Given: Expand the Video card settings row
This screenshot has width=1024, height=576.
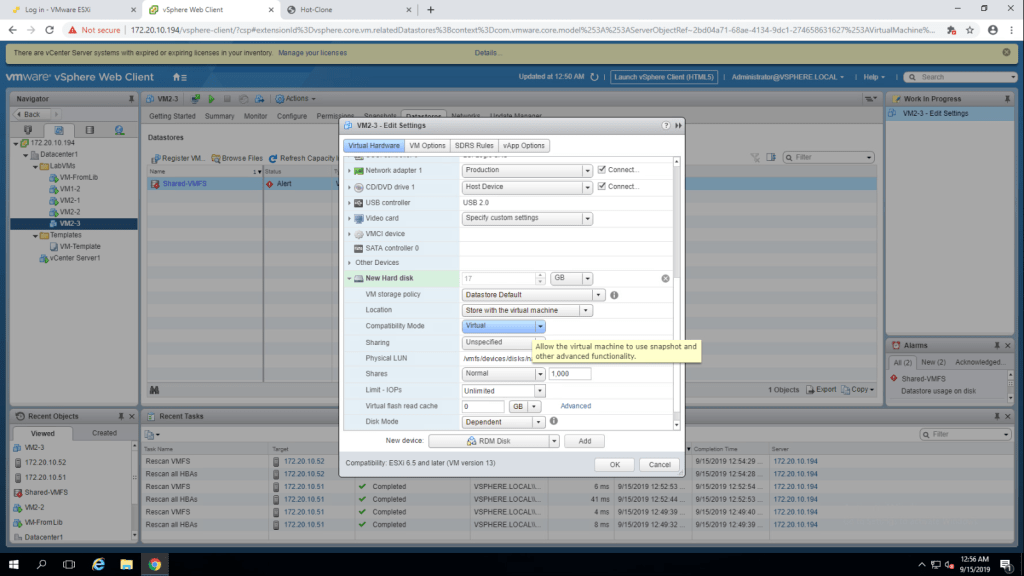Looking at the screenshot, I should 349,218.
